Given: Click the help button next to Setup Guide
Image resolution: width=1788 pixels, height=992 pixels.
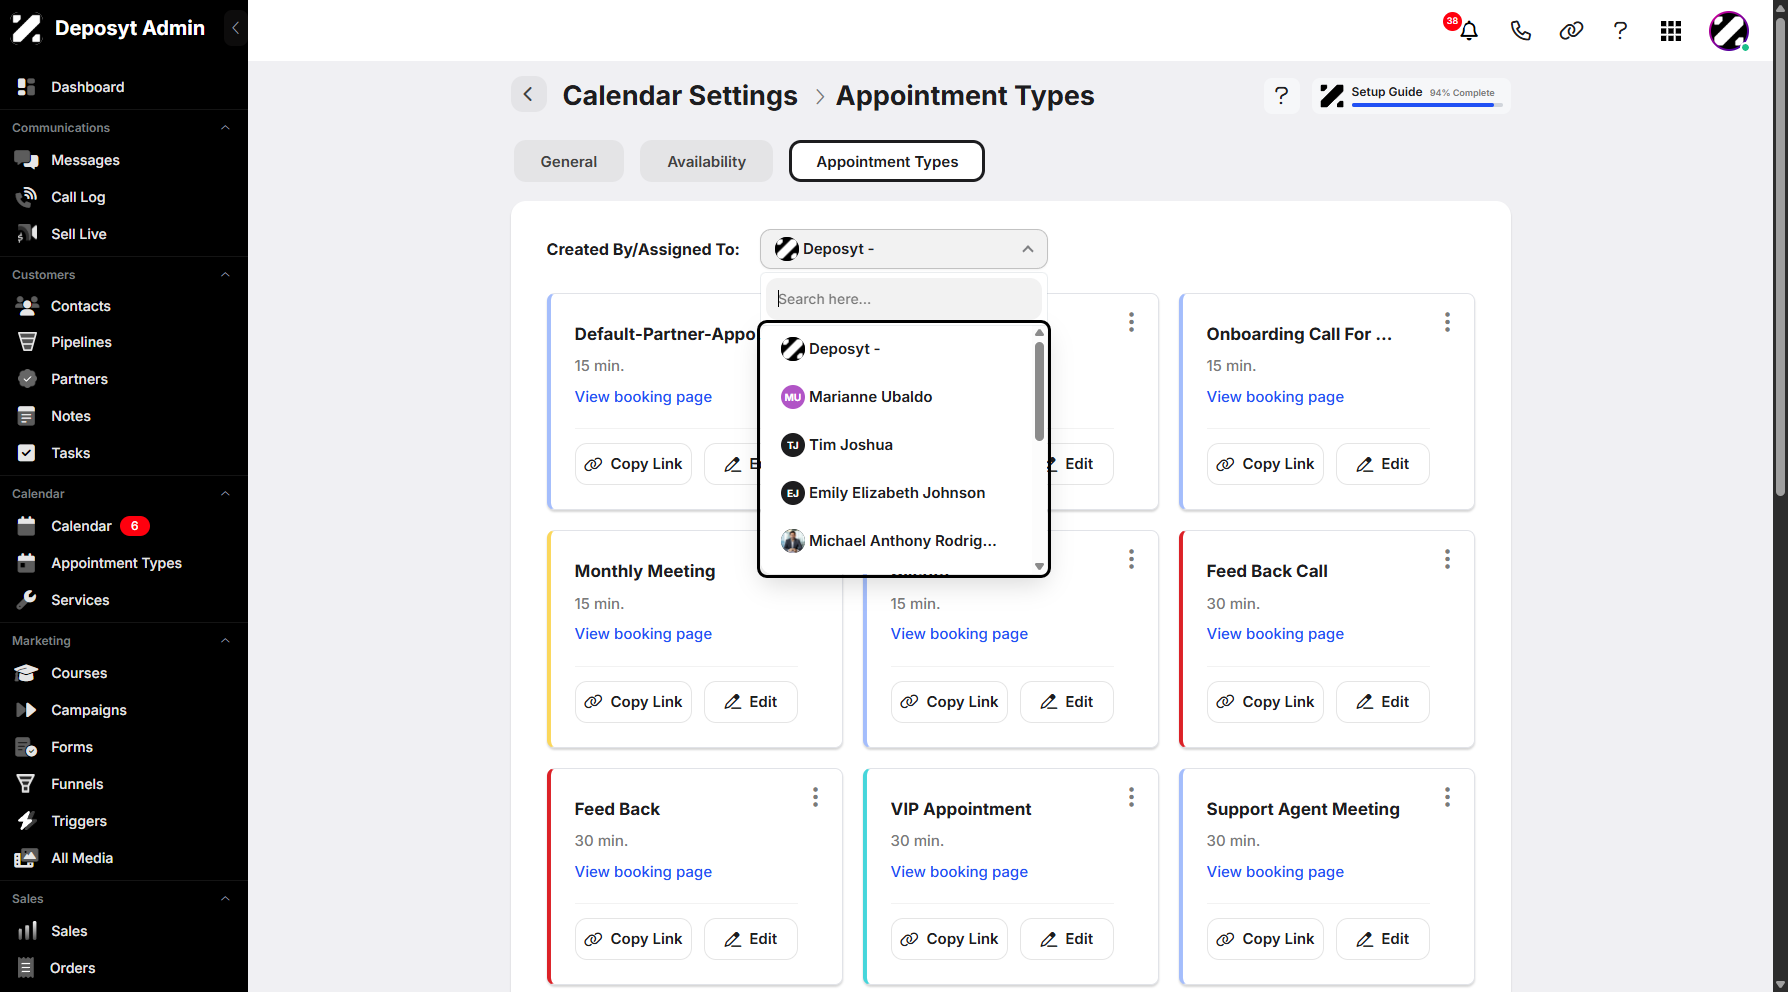Looking at the screenshot, I should [1281, 95].
